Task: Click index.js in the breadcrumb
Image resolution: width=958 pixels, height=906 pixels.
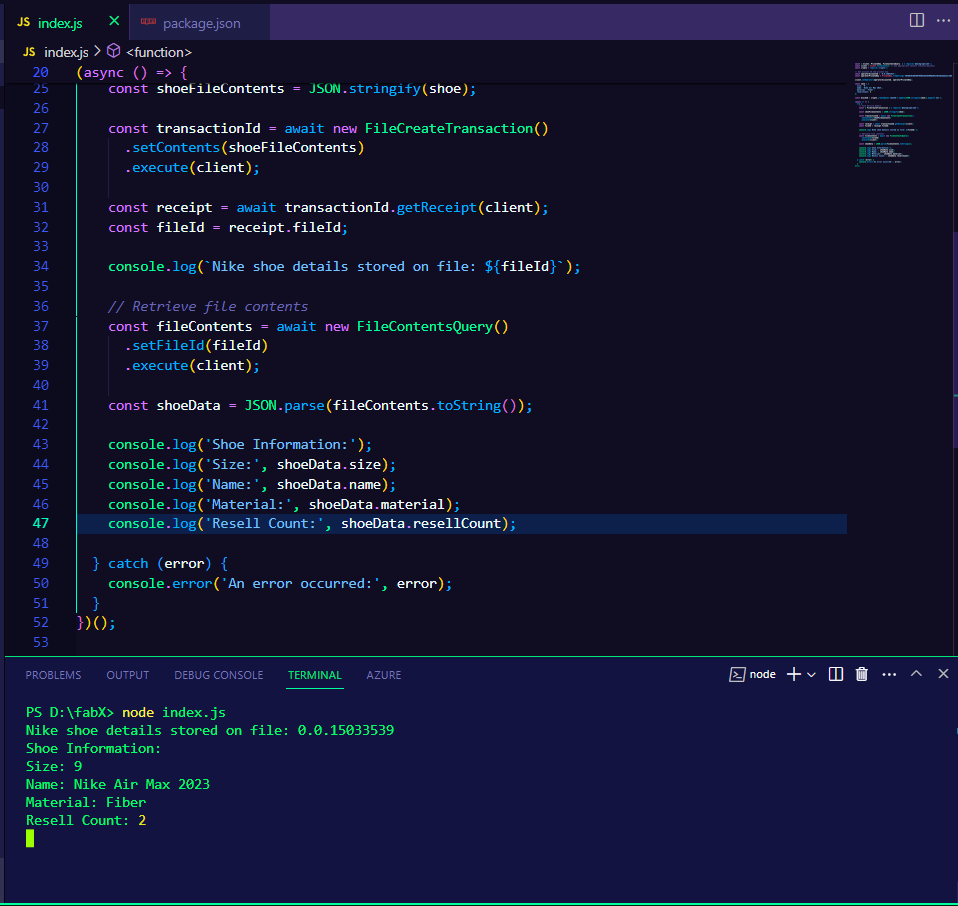Action: tap(66, 53)
